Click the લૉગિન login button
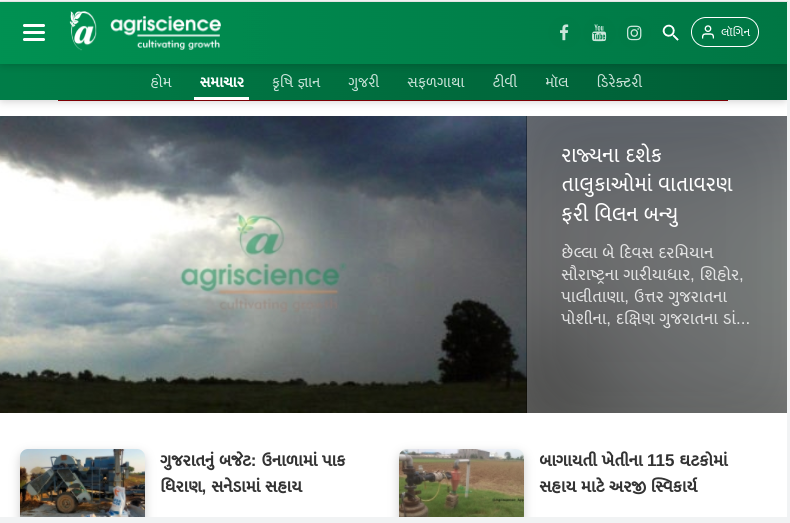790x523 pixels. (725, 32)
